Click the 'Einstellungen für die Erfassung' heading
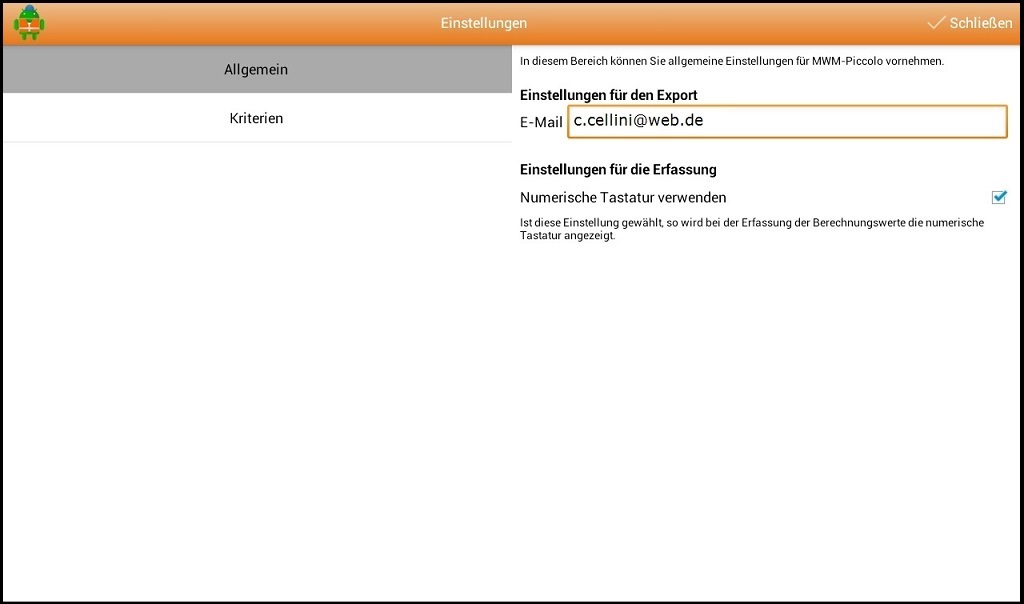This screenshot has width=1024, height=604. [618, 169]
